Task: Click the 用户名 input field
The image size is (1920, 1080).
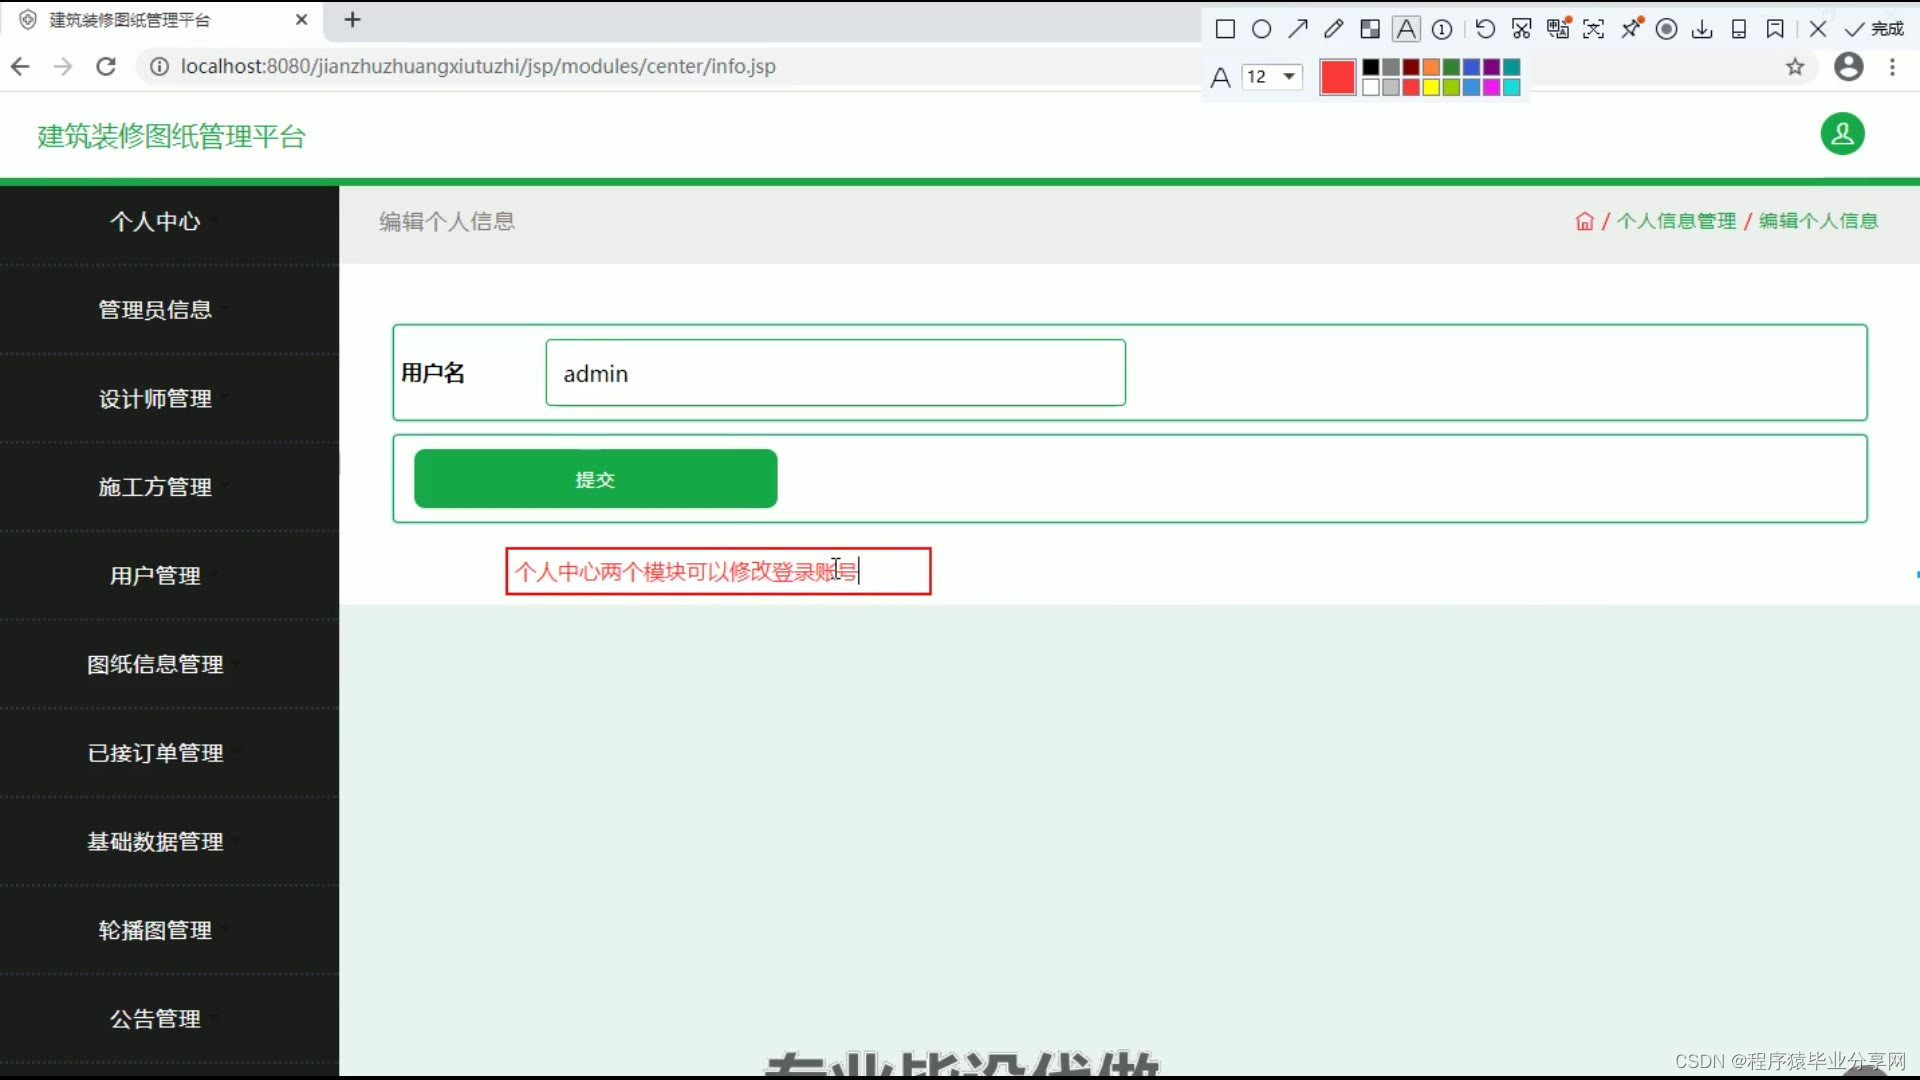Action: pos(835,373)
